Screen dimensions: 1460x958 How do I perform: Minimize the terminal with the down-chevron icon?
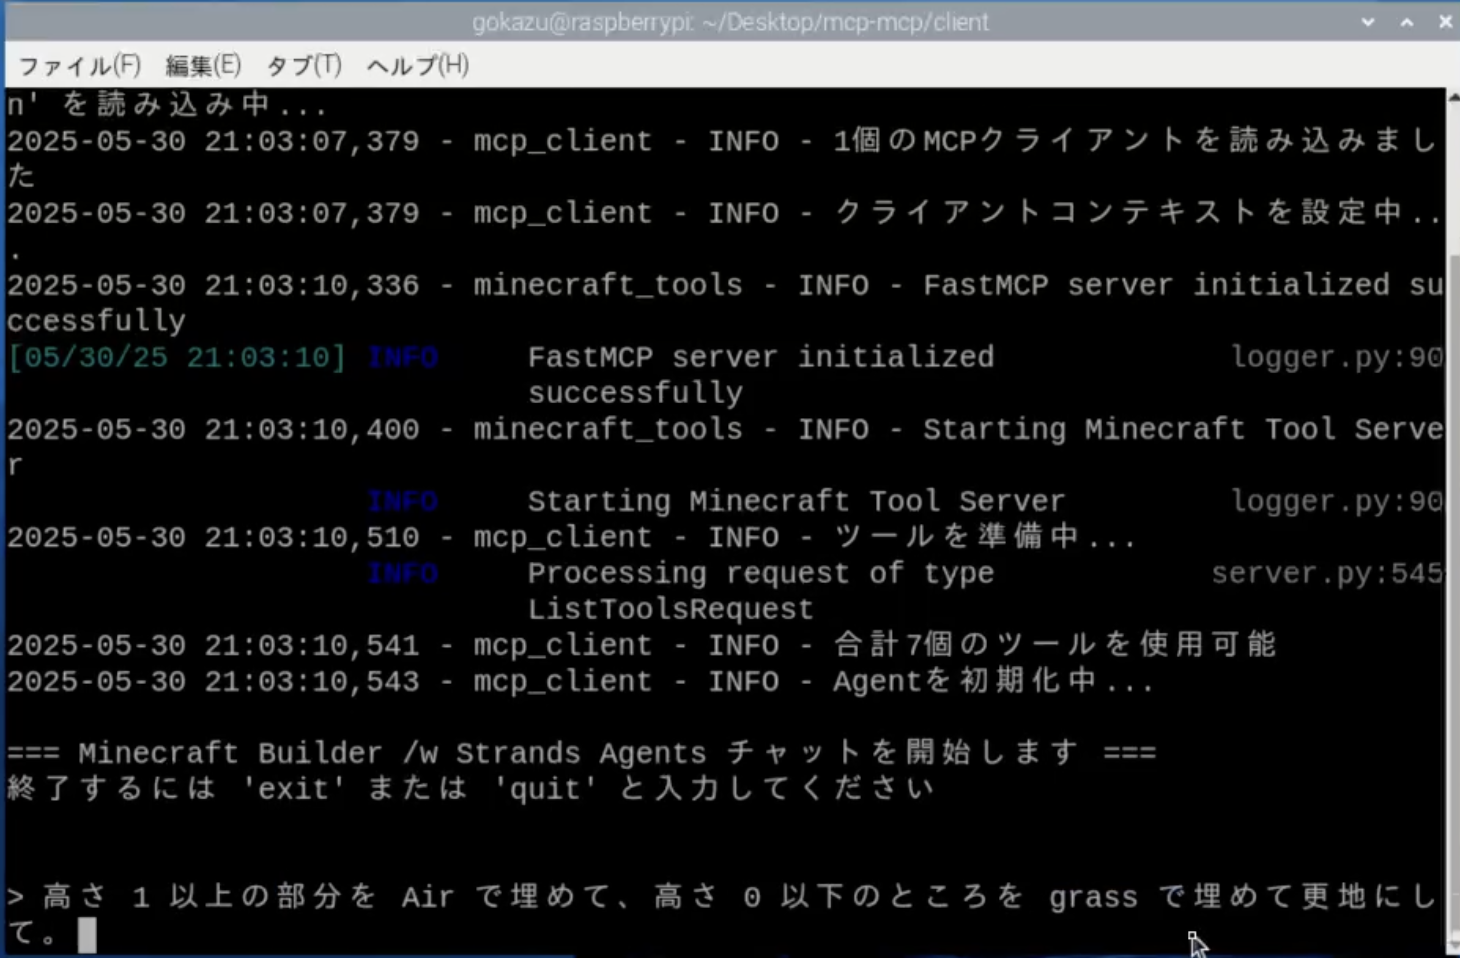[x=1367, y=22]
